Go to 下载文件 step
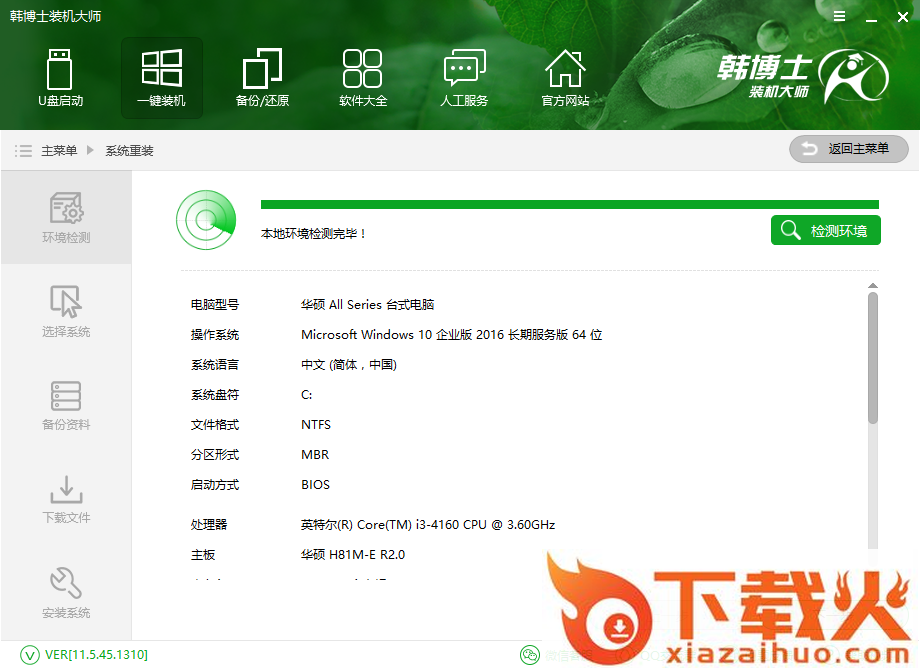This screenshot has height=670, width=920. [x=66, y=499]
